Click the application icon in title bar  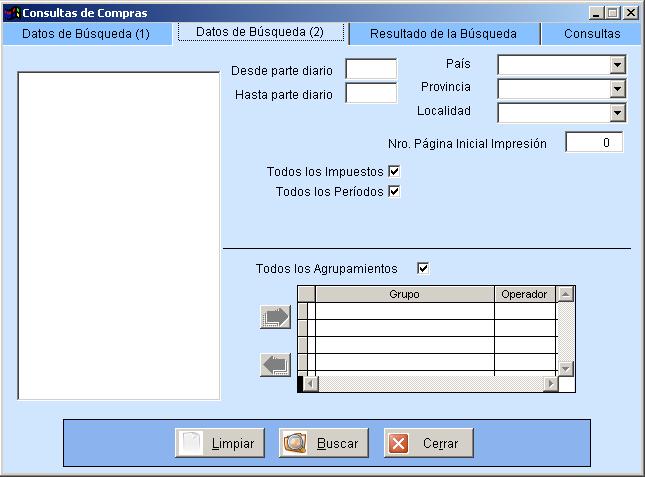[x=12, y=13]
